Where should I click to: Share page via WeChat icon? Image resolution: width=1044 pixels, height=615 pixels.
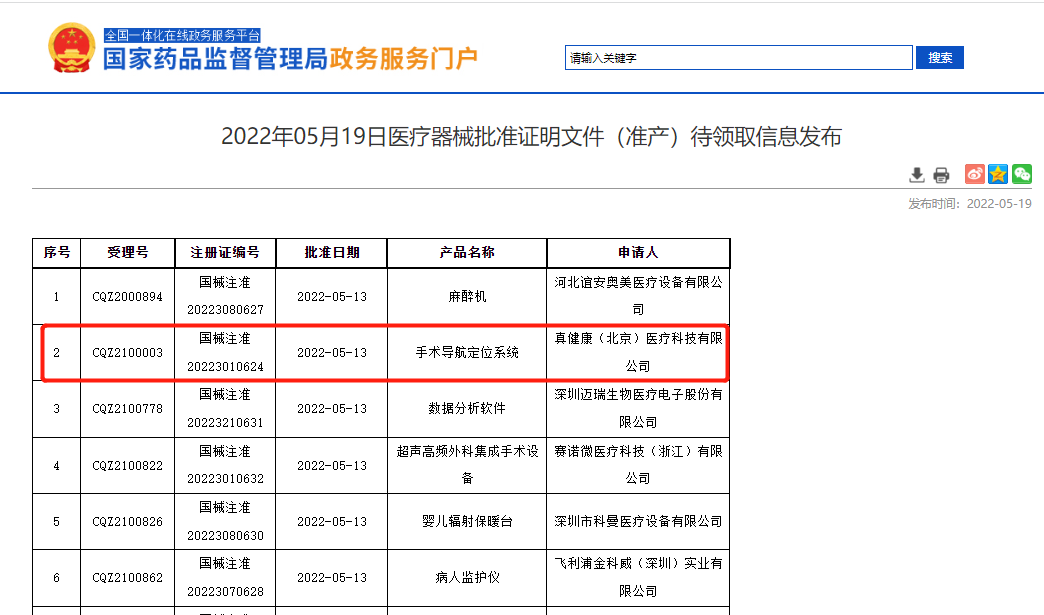[1021, 174]
